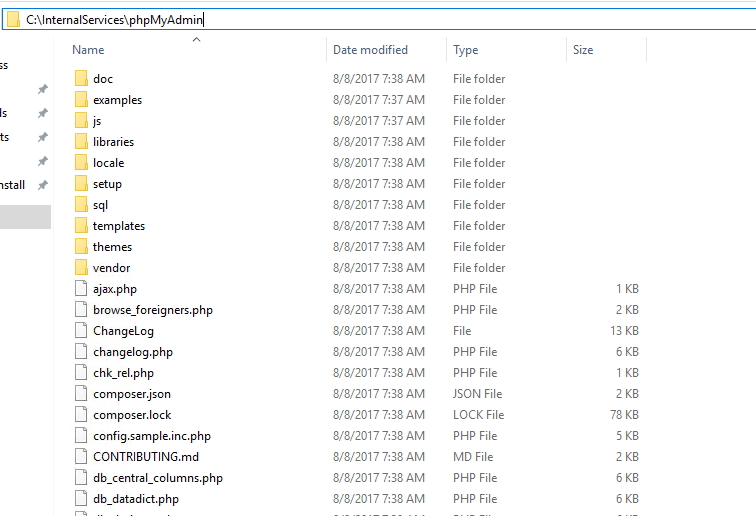Viewport: 756px width, 517px height.
Task: Select the setup folder icon
Action: [81, 183]
